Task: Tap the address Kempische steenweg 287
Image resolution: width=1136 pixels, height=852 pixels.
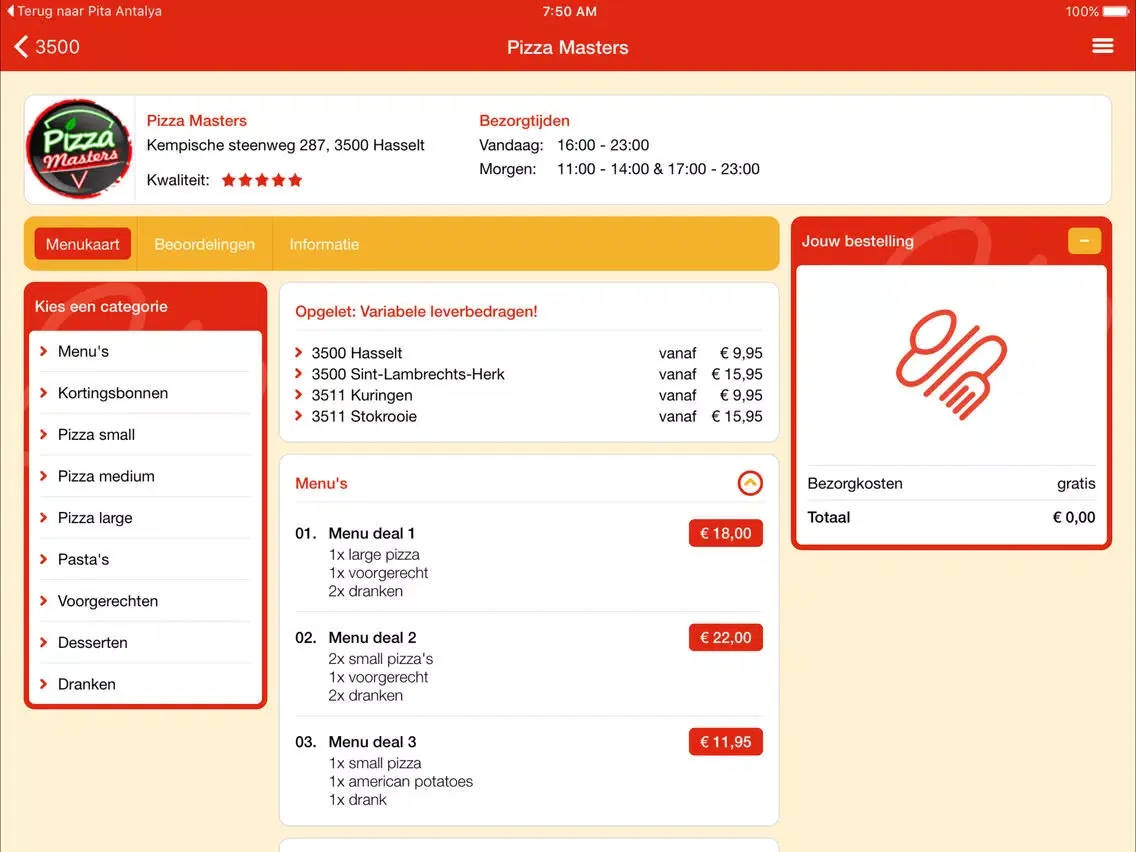Action: point(285,145)
